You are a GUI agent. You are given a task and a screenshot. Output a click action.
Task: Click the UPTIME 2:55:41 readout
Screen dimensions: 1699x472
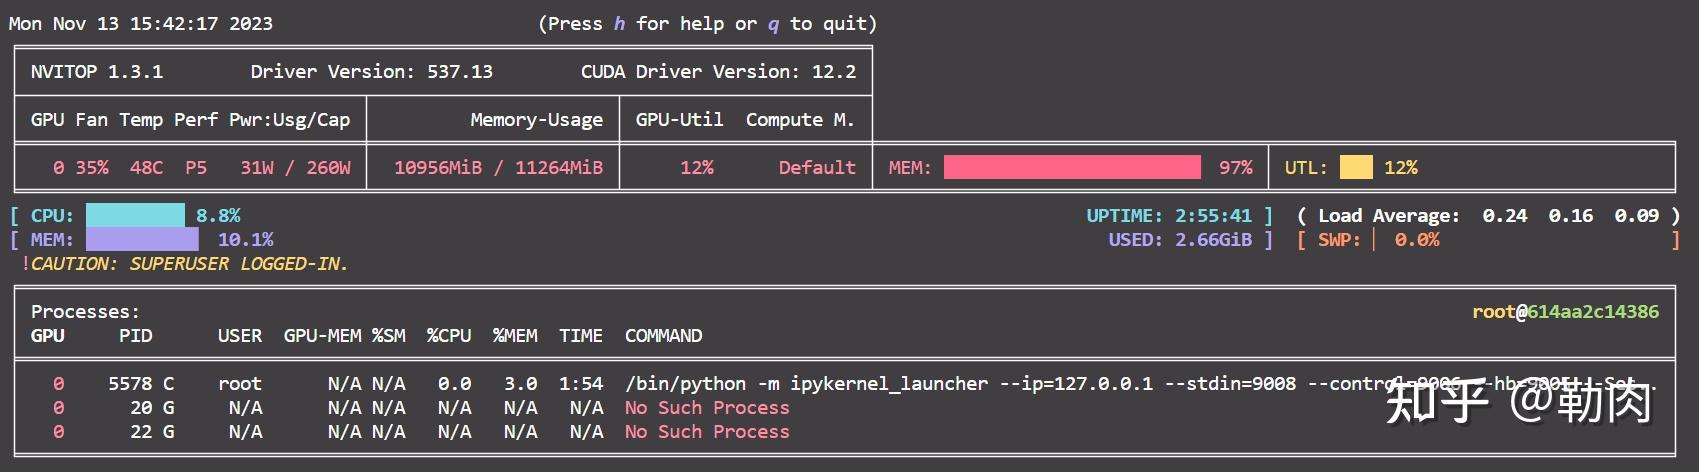pos(1169,216)
